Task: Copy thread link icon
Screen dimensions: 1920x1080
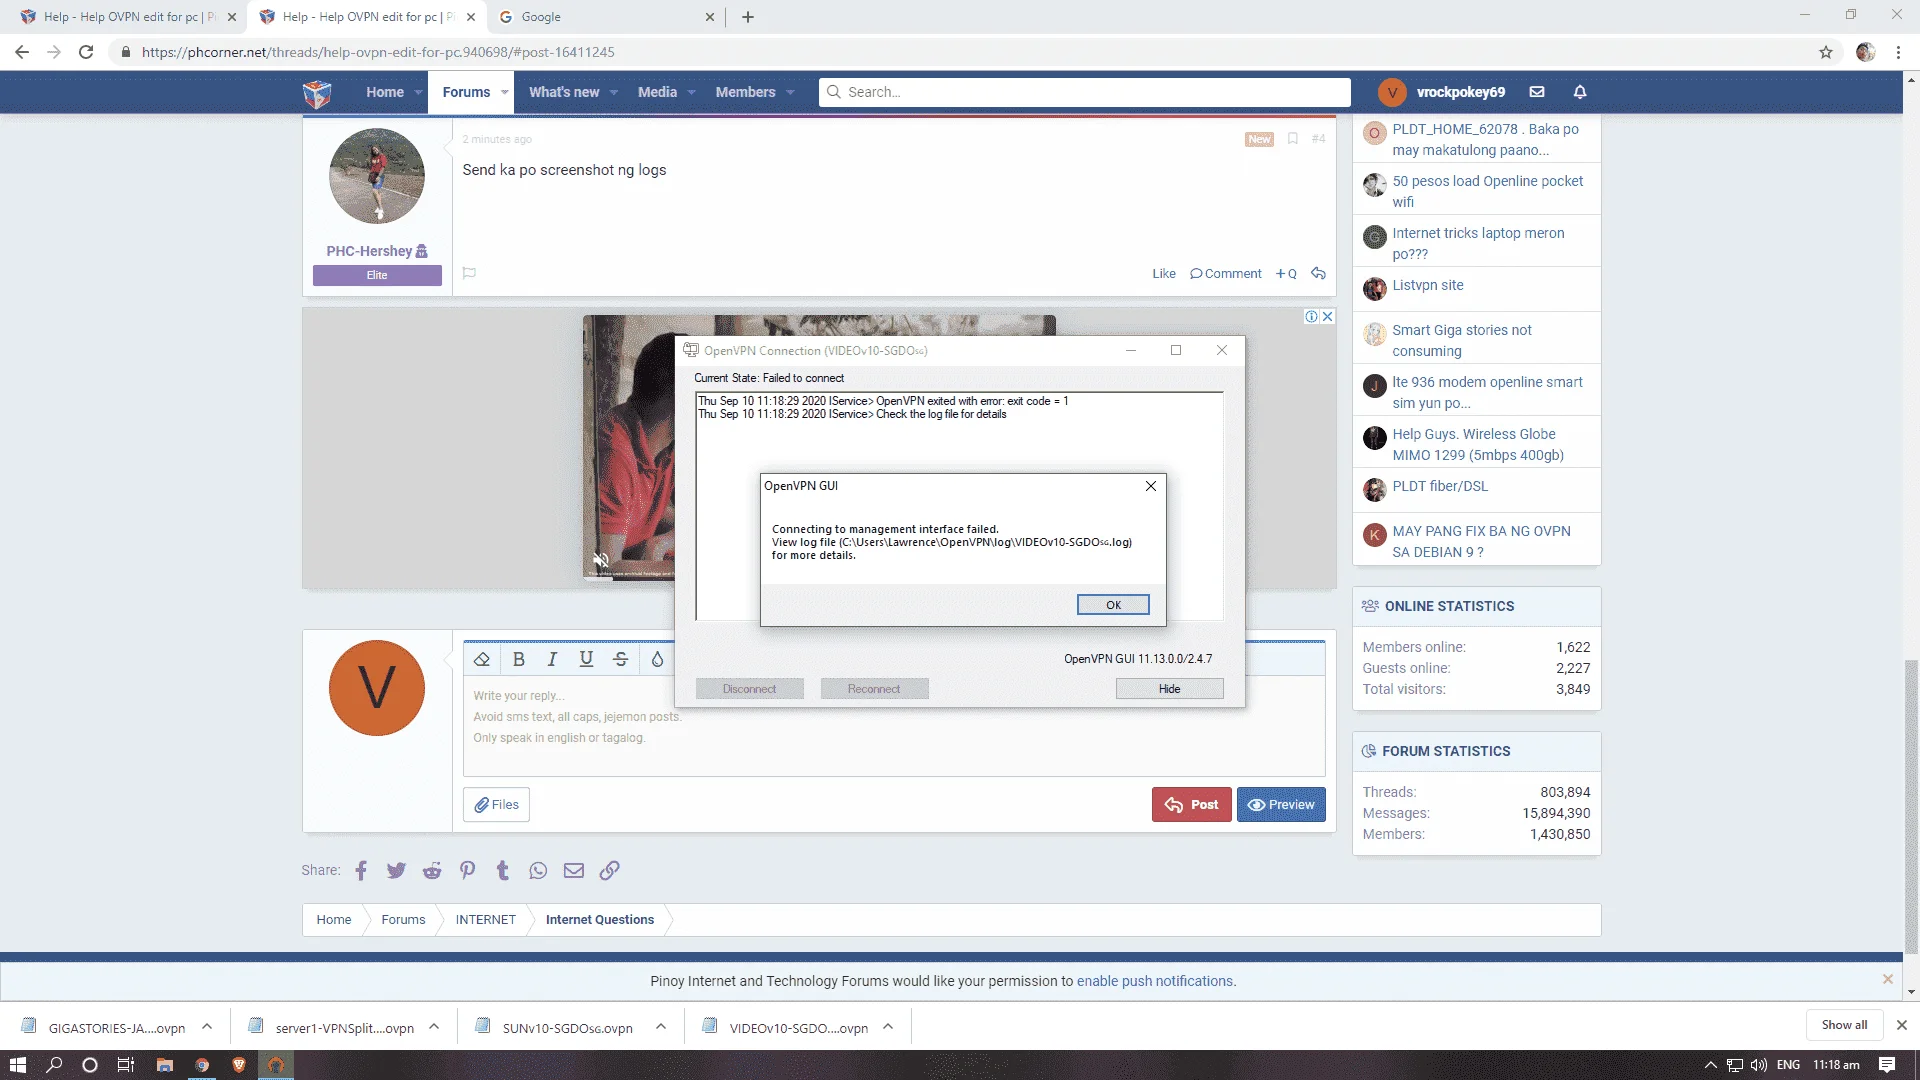Action: [x=609, y=871]
